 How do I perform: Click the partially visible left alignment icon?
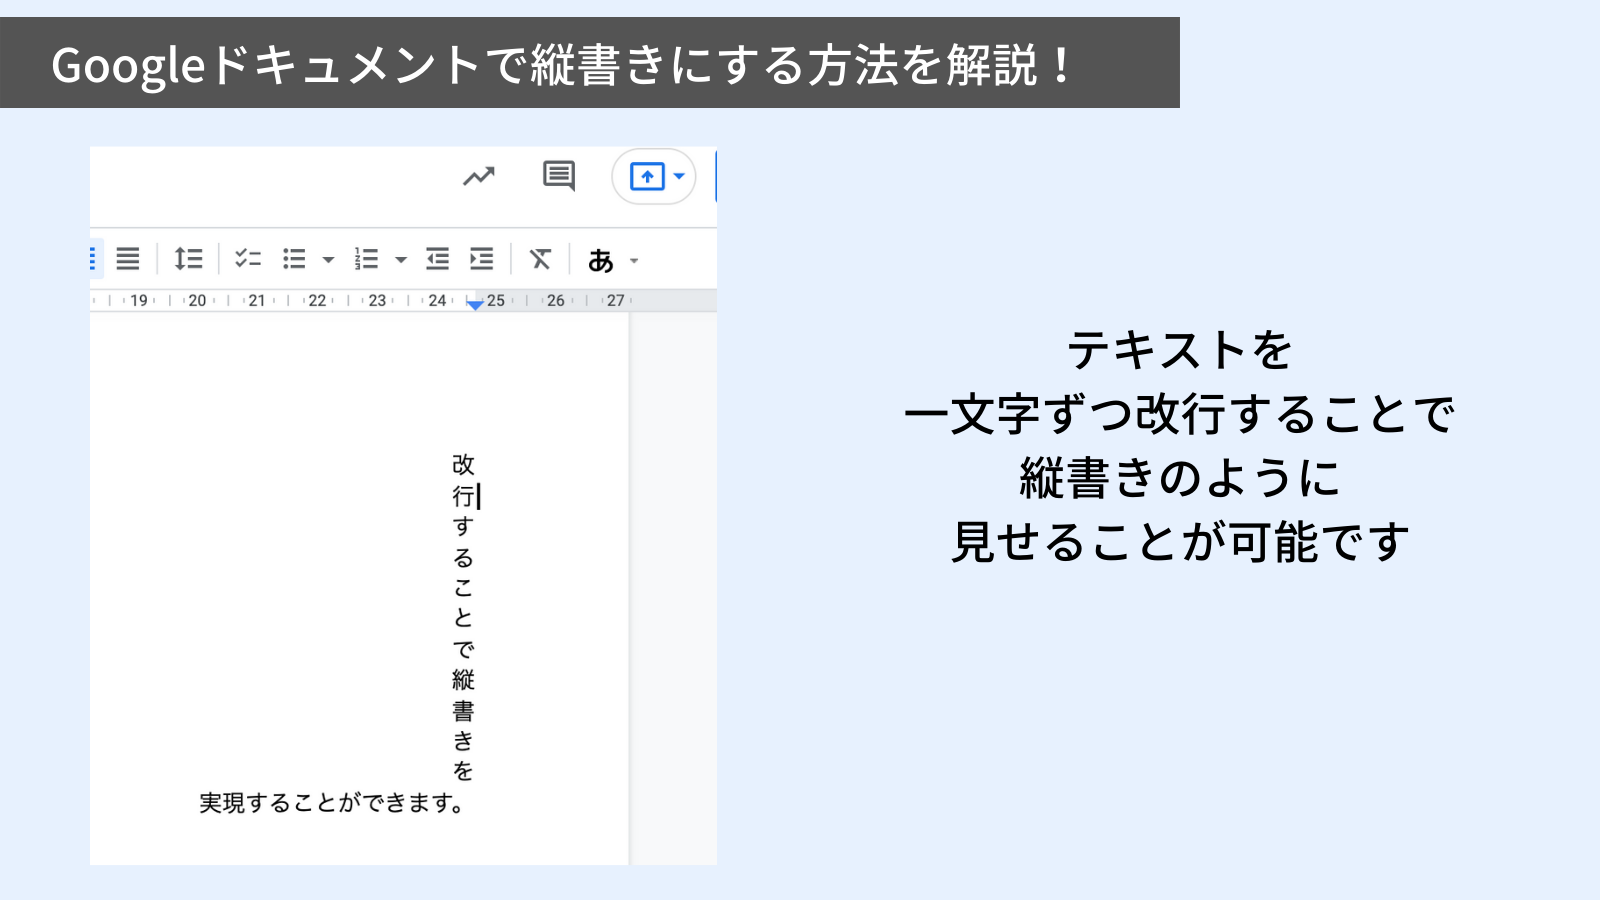pos(94,259)
